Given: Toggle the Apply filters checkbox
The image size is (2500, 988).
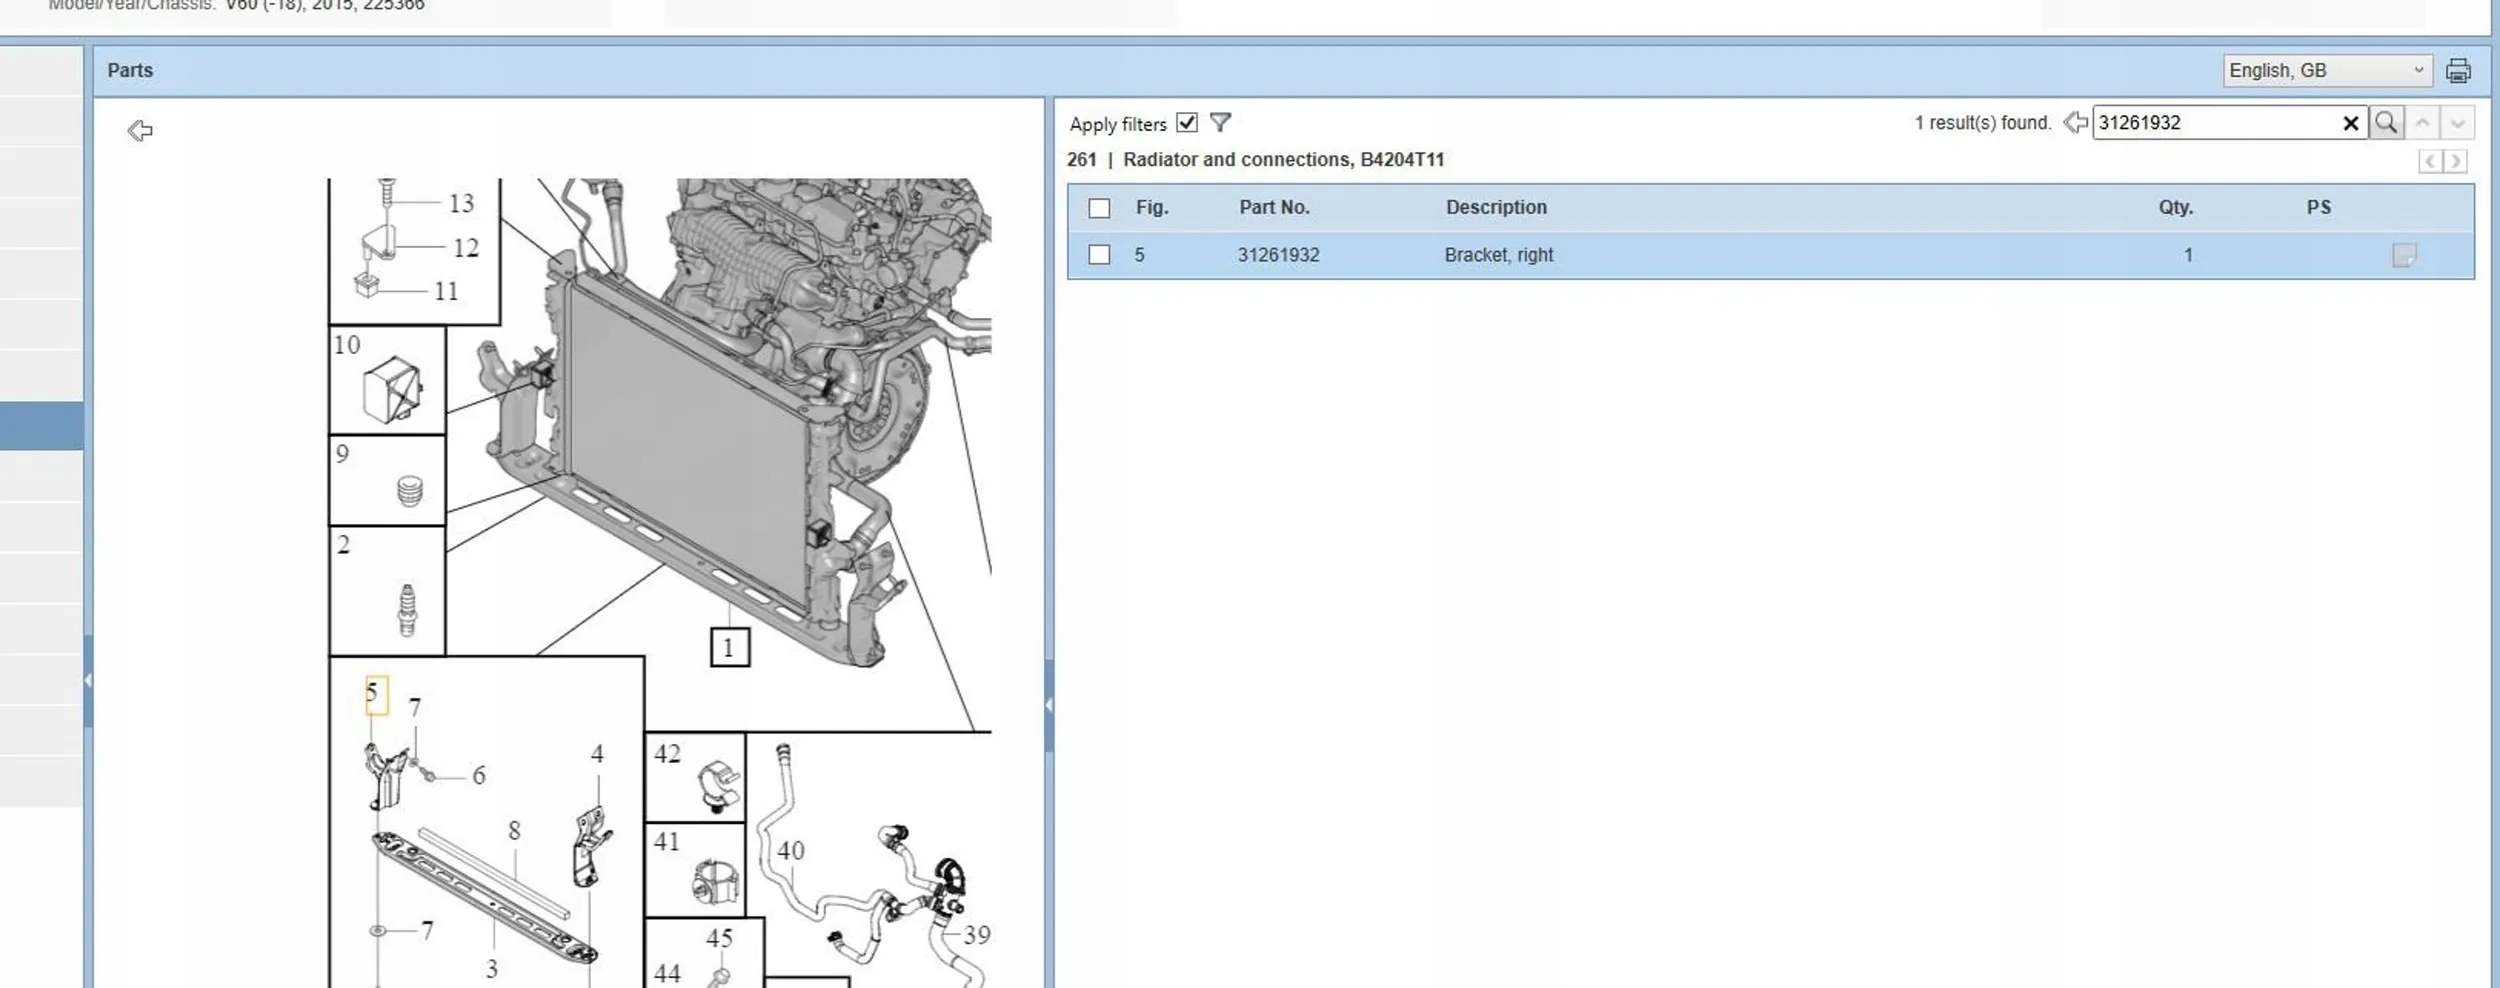Looking at the screenshot, I should coord(1186,123).
